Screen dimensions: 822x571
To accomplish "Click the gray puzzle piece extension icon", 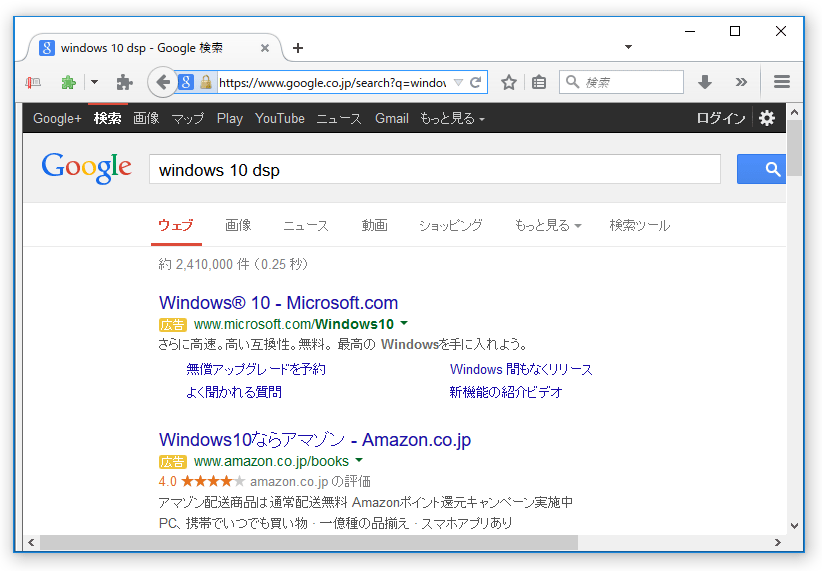I will point(124,82).
